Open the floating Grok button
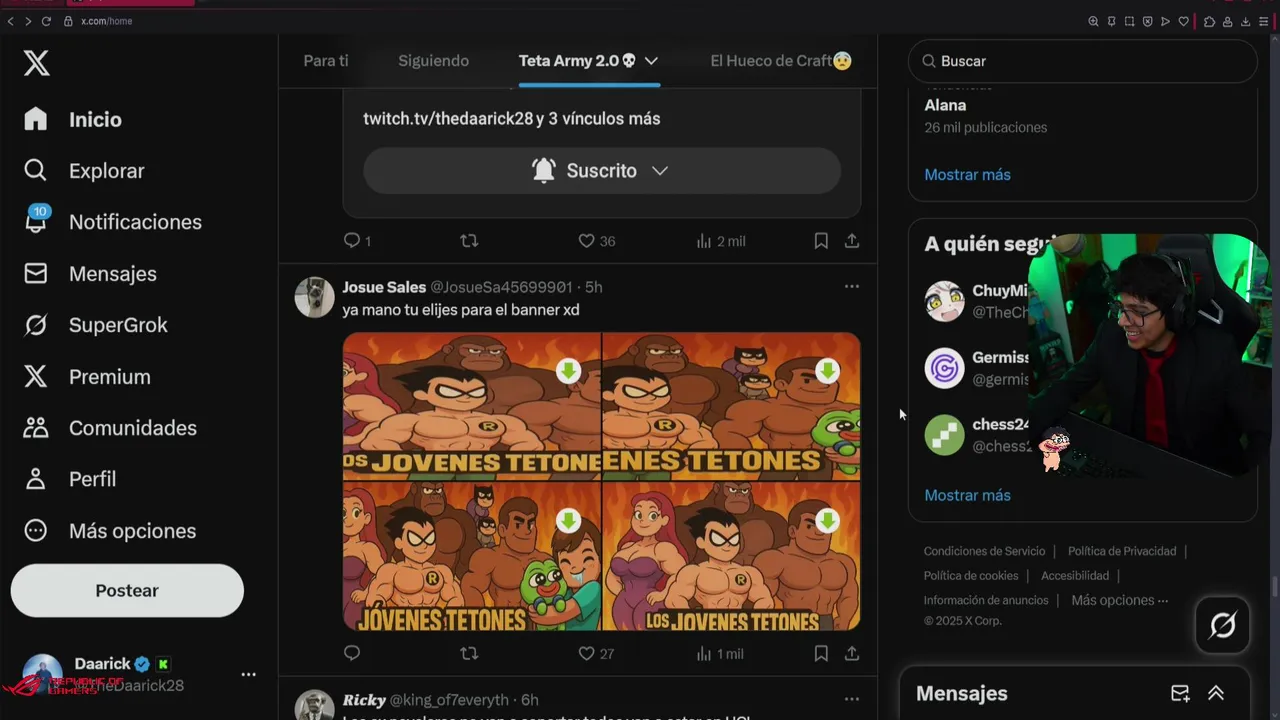The height and width of the screenshot is (720, 1280). 1222,626
